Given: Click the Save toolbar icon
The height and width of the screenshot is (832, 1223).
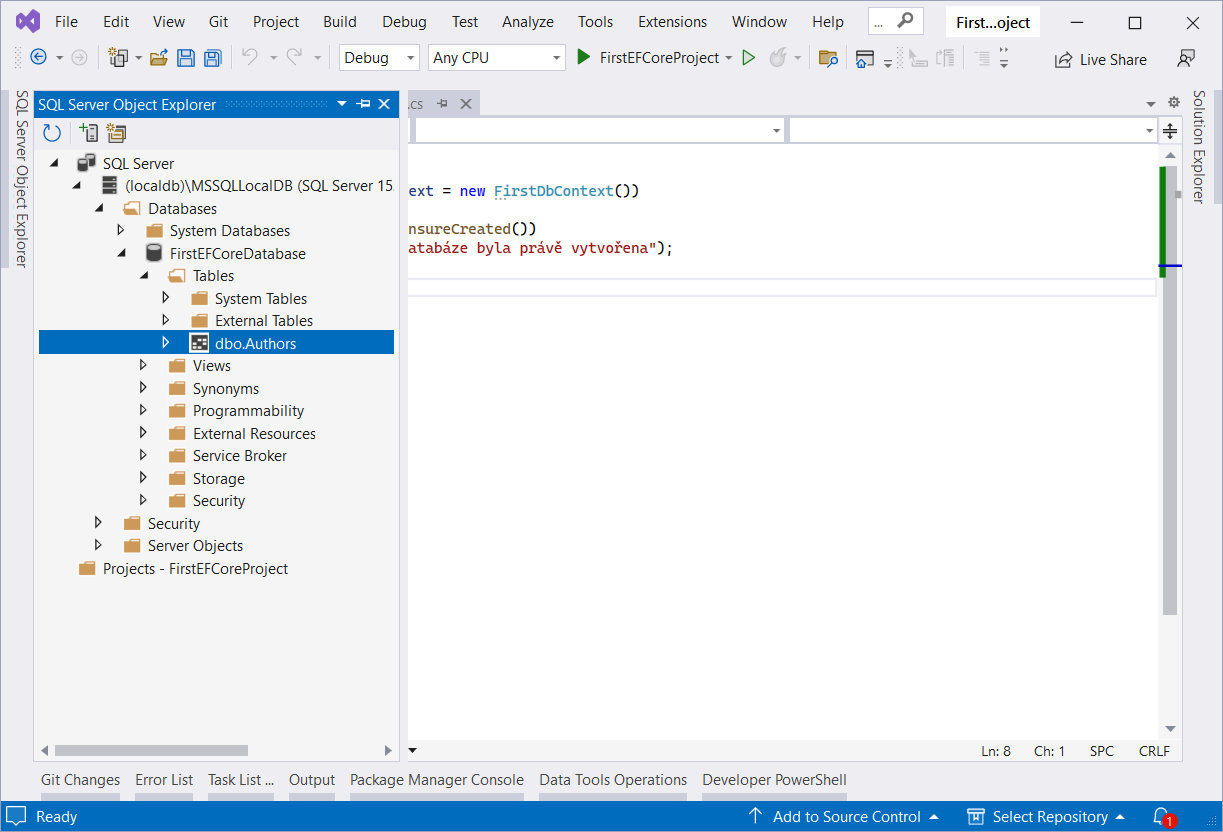Looking at the screenshot, I should 186,57.
